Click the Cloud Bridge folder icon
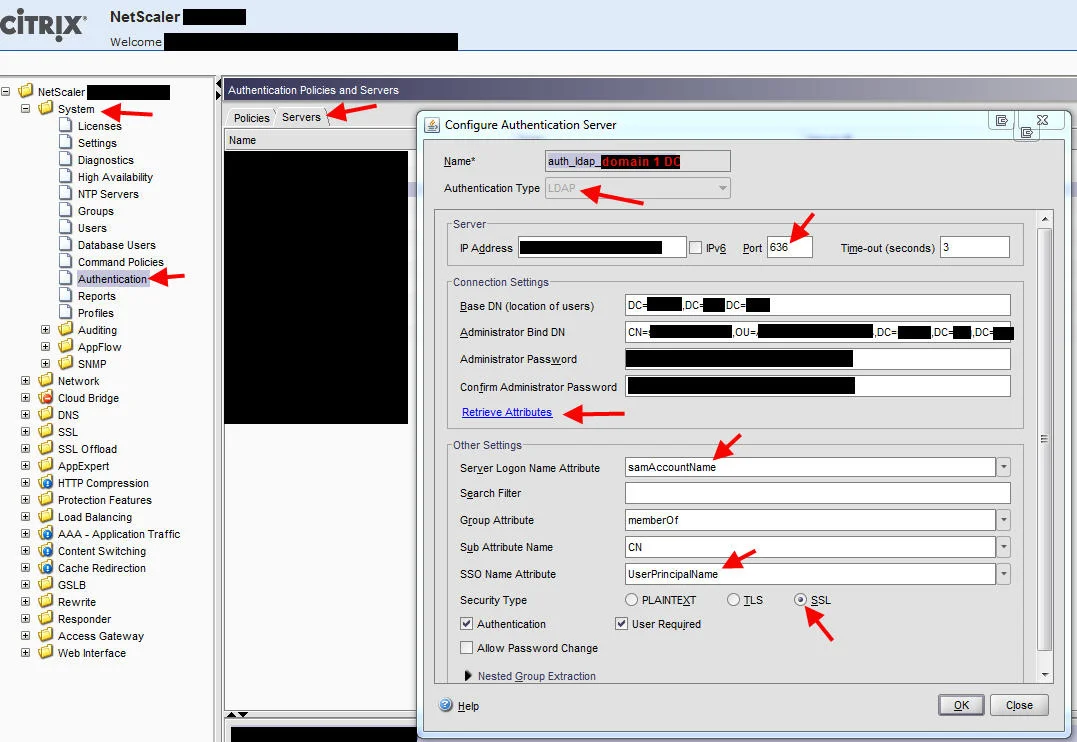The width and height of the screenshot is (1077, 742). 46,397
